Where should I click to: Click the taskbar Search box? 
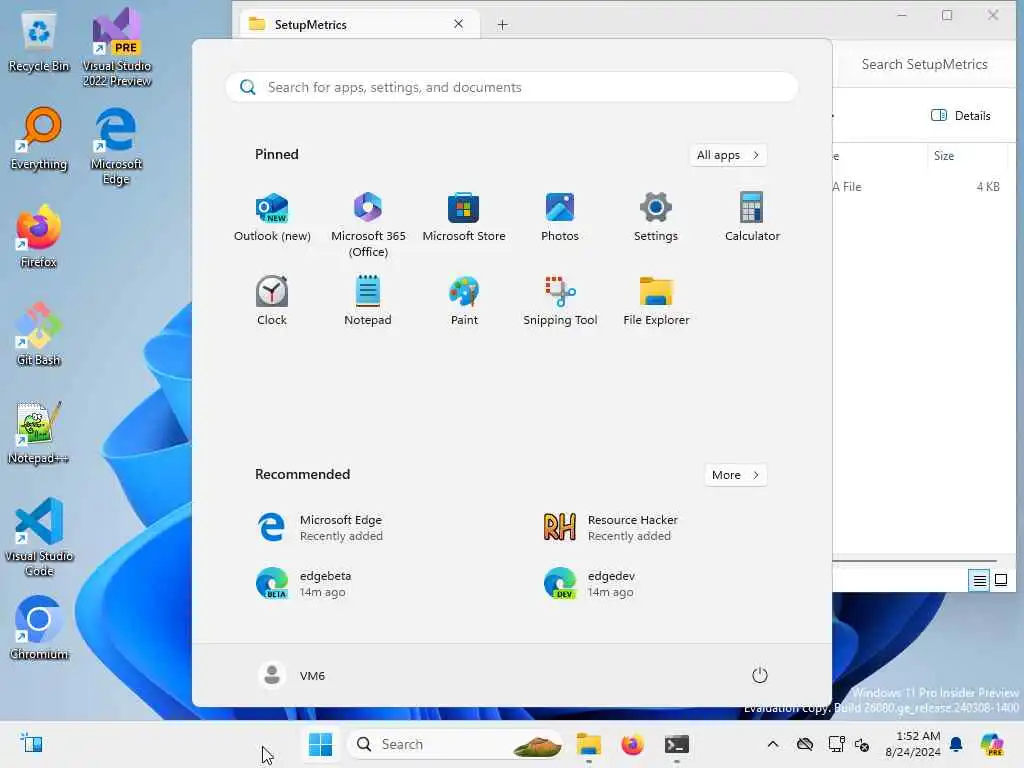coord(456,744)
